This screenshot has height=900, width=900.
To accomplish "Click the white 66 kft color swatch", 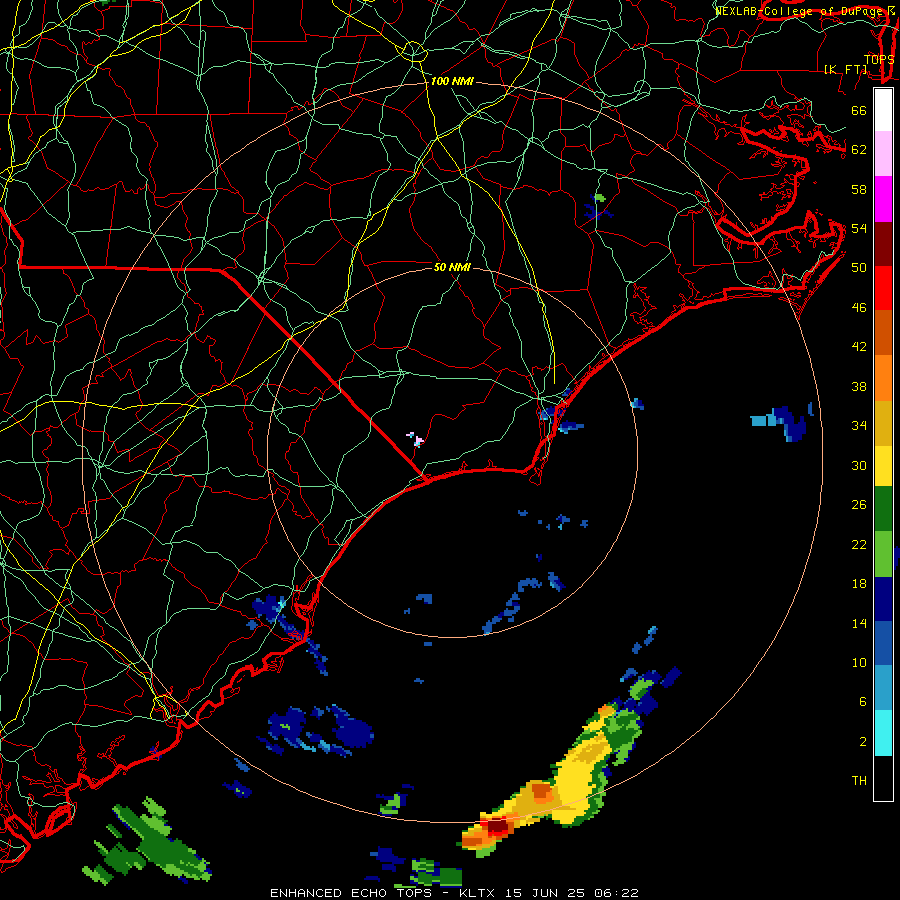I will click(883, 110).
